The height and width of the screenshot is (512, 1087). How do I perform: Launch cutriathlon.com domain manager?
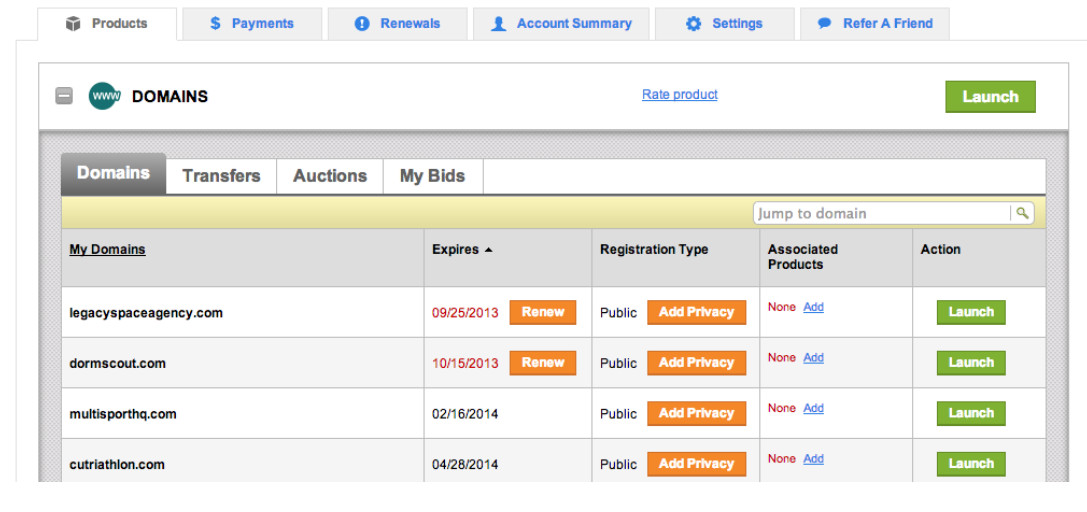pos(971,464)
